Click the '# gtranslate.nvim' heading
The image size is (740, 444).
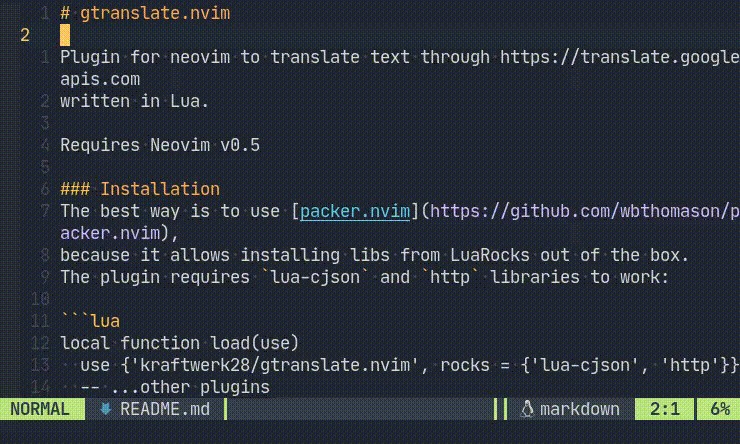[x=145, y=13]
